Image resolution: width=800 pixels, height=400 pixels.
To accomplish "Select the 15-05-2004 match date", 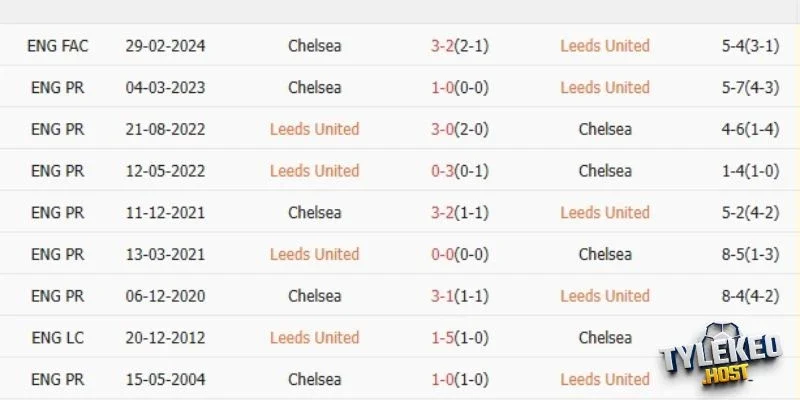I will click(x=166, y=380).
